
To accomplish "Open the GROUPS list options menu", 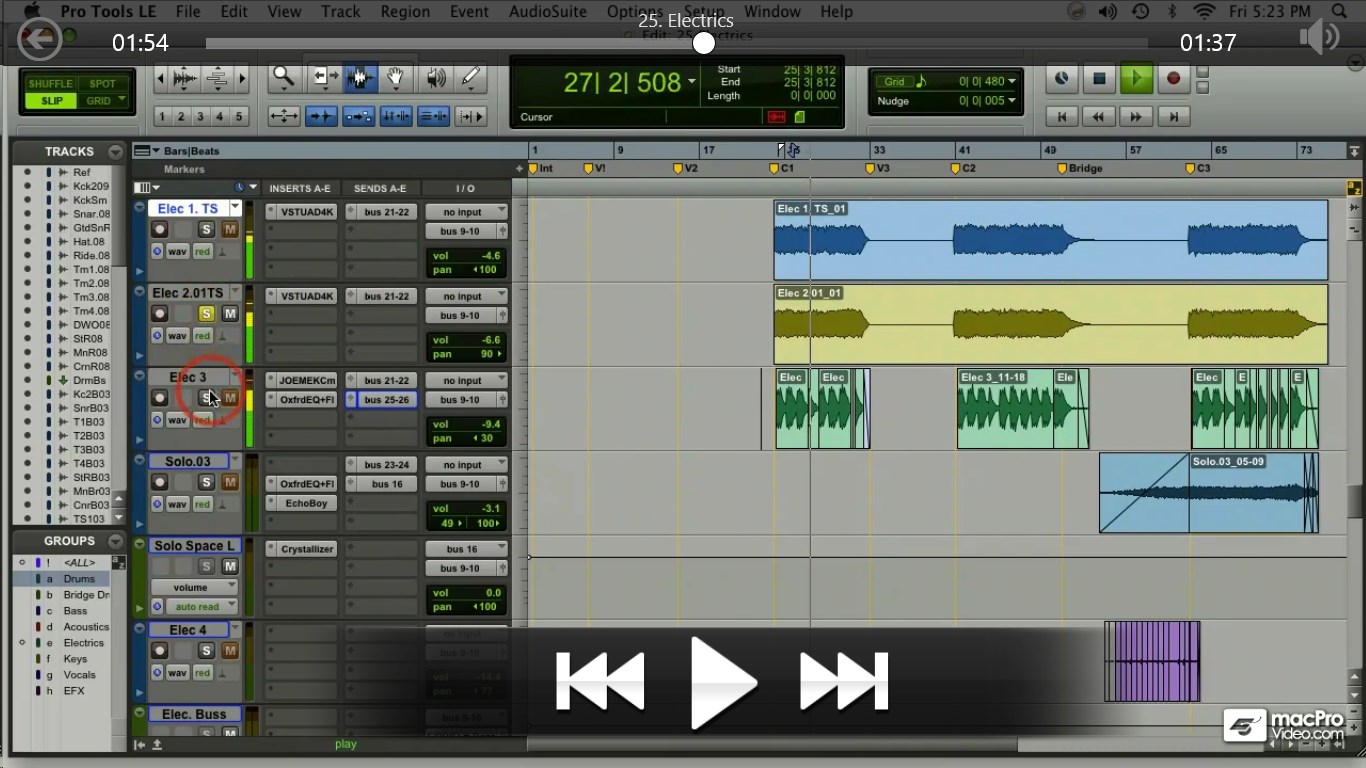I will [116, 541].
